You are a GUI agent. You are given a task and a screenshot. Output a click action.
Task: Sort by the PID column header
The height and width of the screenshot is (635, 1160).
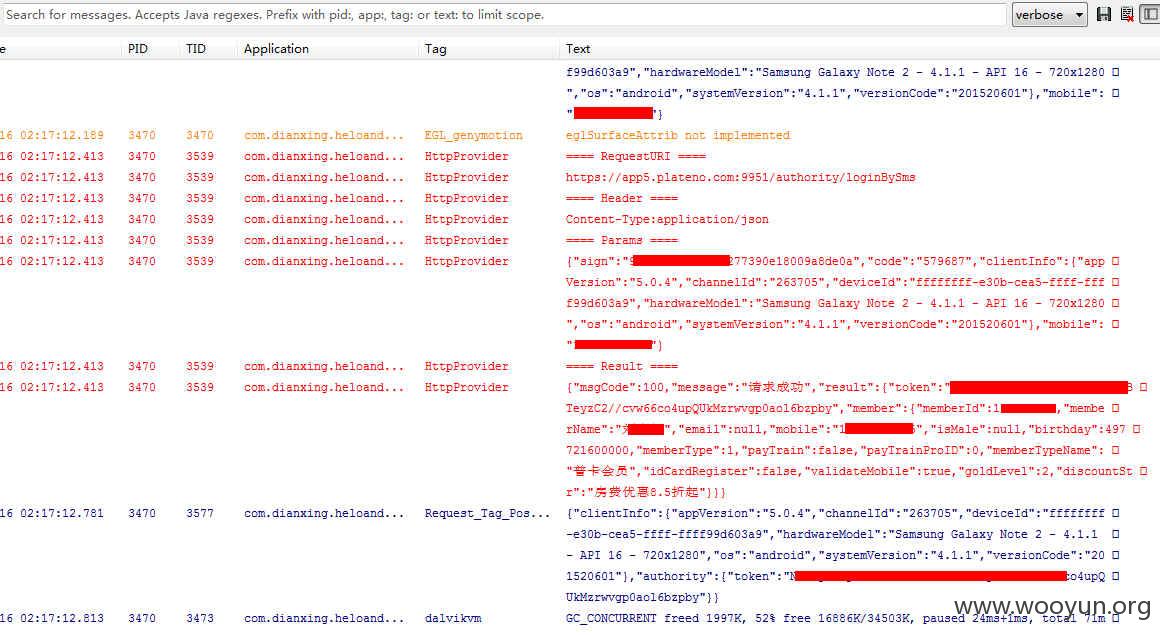138,49
